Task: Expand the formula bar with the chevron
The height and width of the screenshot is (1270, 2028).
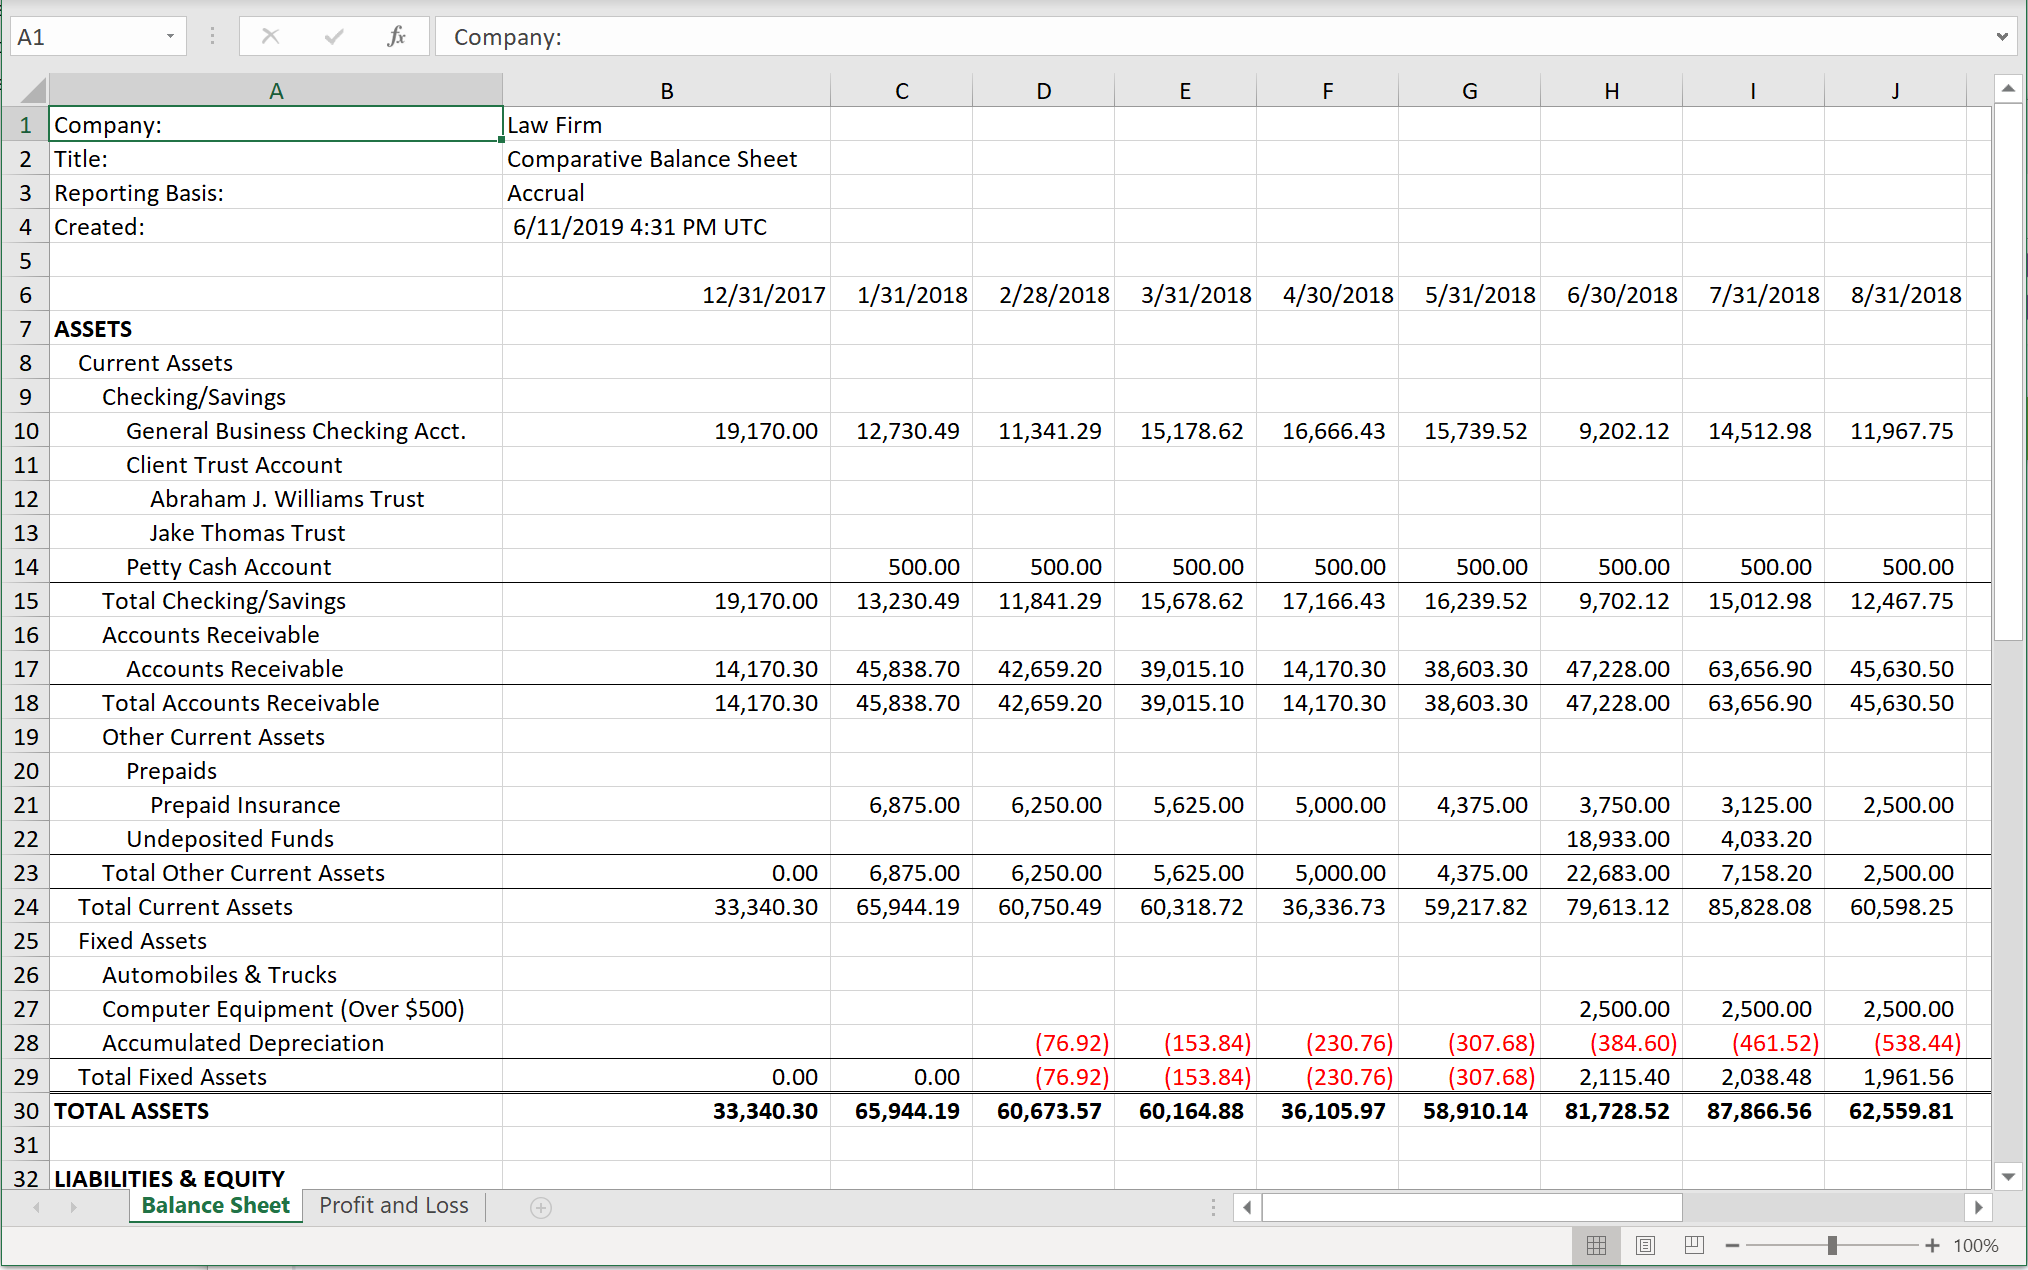Action: pyautogui.click(x=2002, y=37)
